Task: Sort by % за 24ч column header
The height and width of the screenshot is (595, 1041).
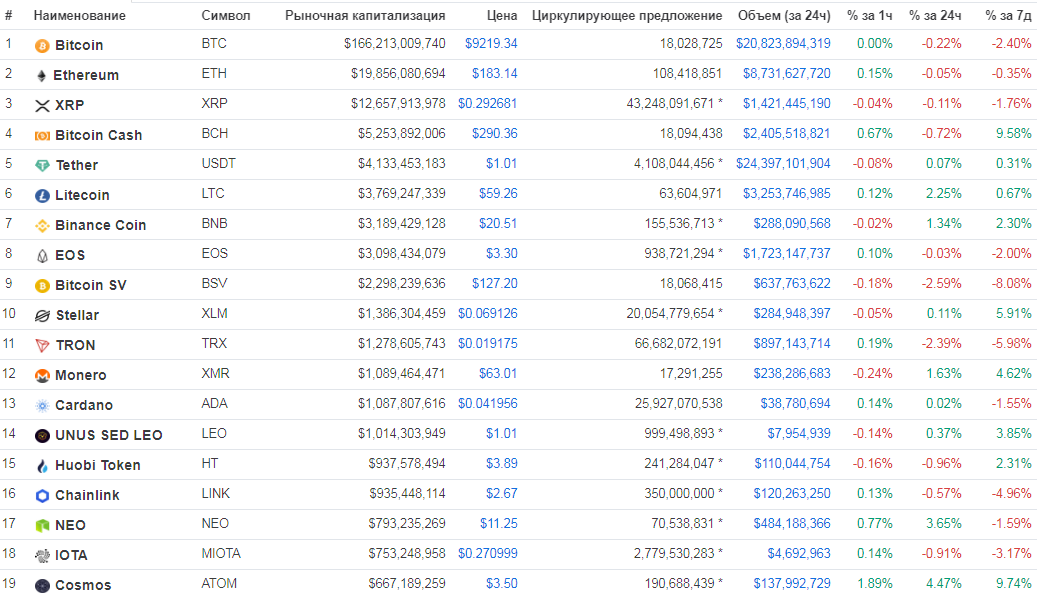Action: (935, 16)
